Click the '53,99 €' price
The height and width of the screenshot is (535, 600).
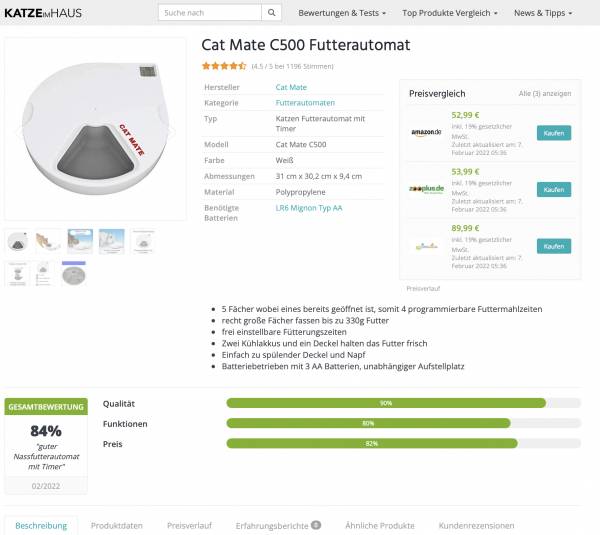pos(465,172)
